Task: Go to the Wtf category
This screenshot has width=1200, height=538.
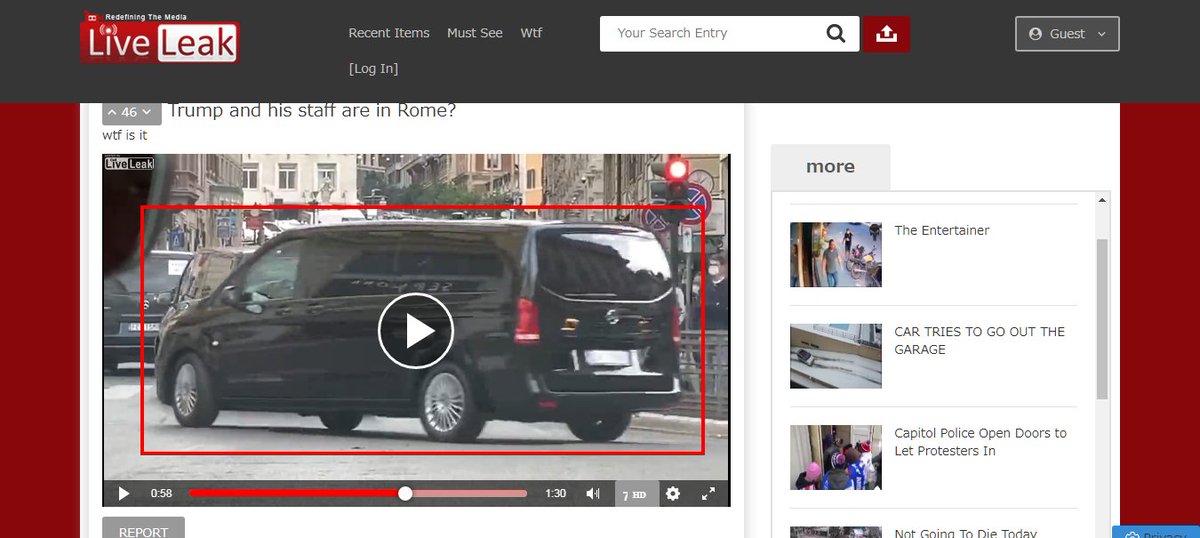Action: pyautogui.click(x=531, y=33)
